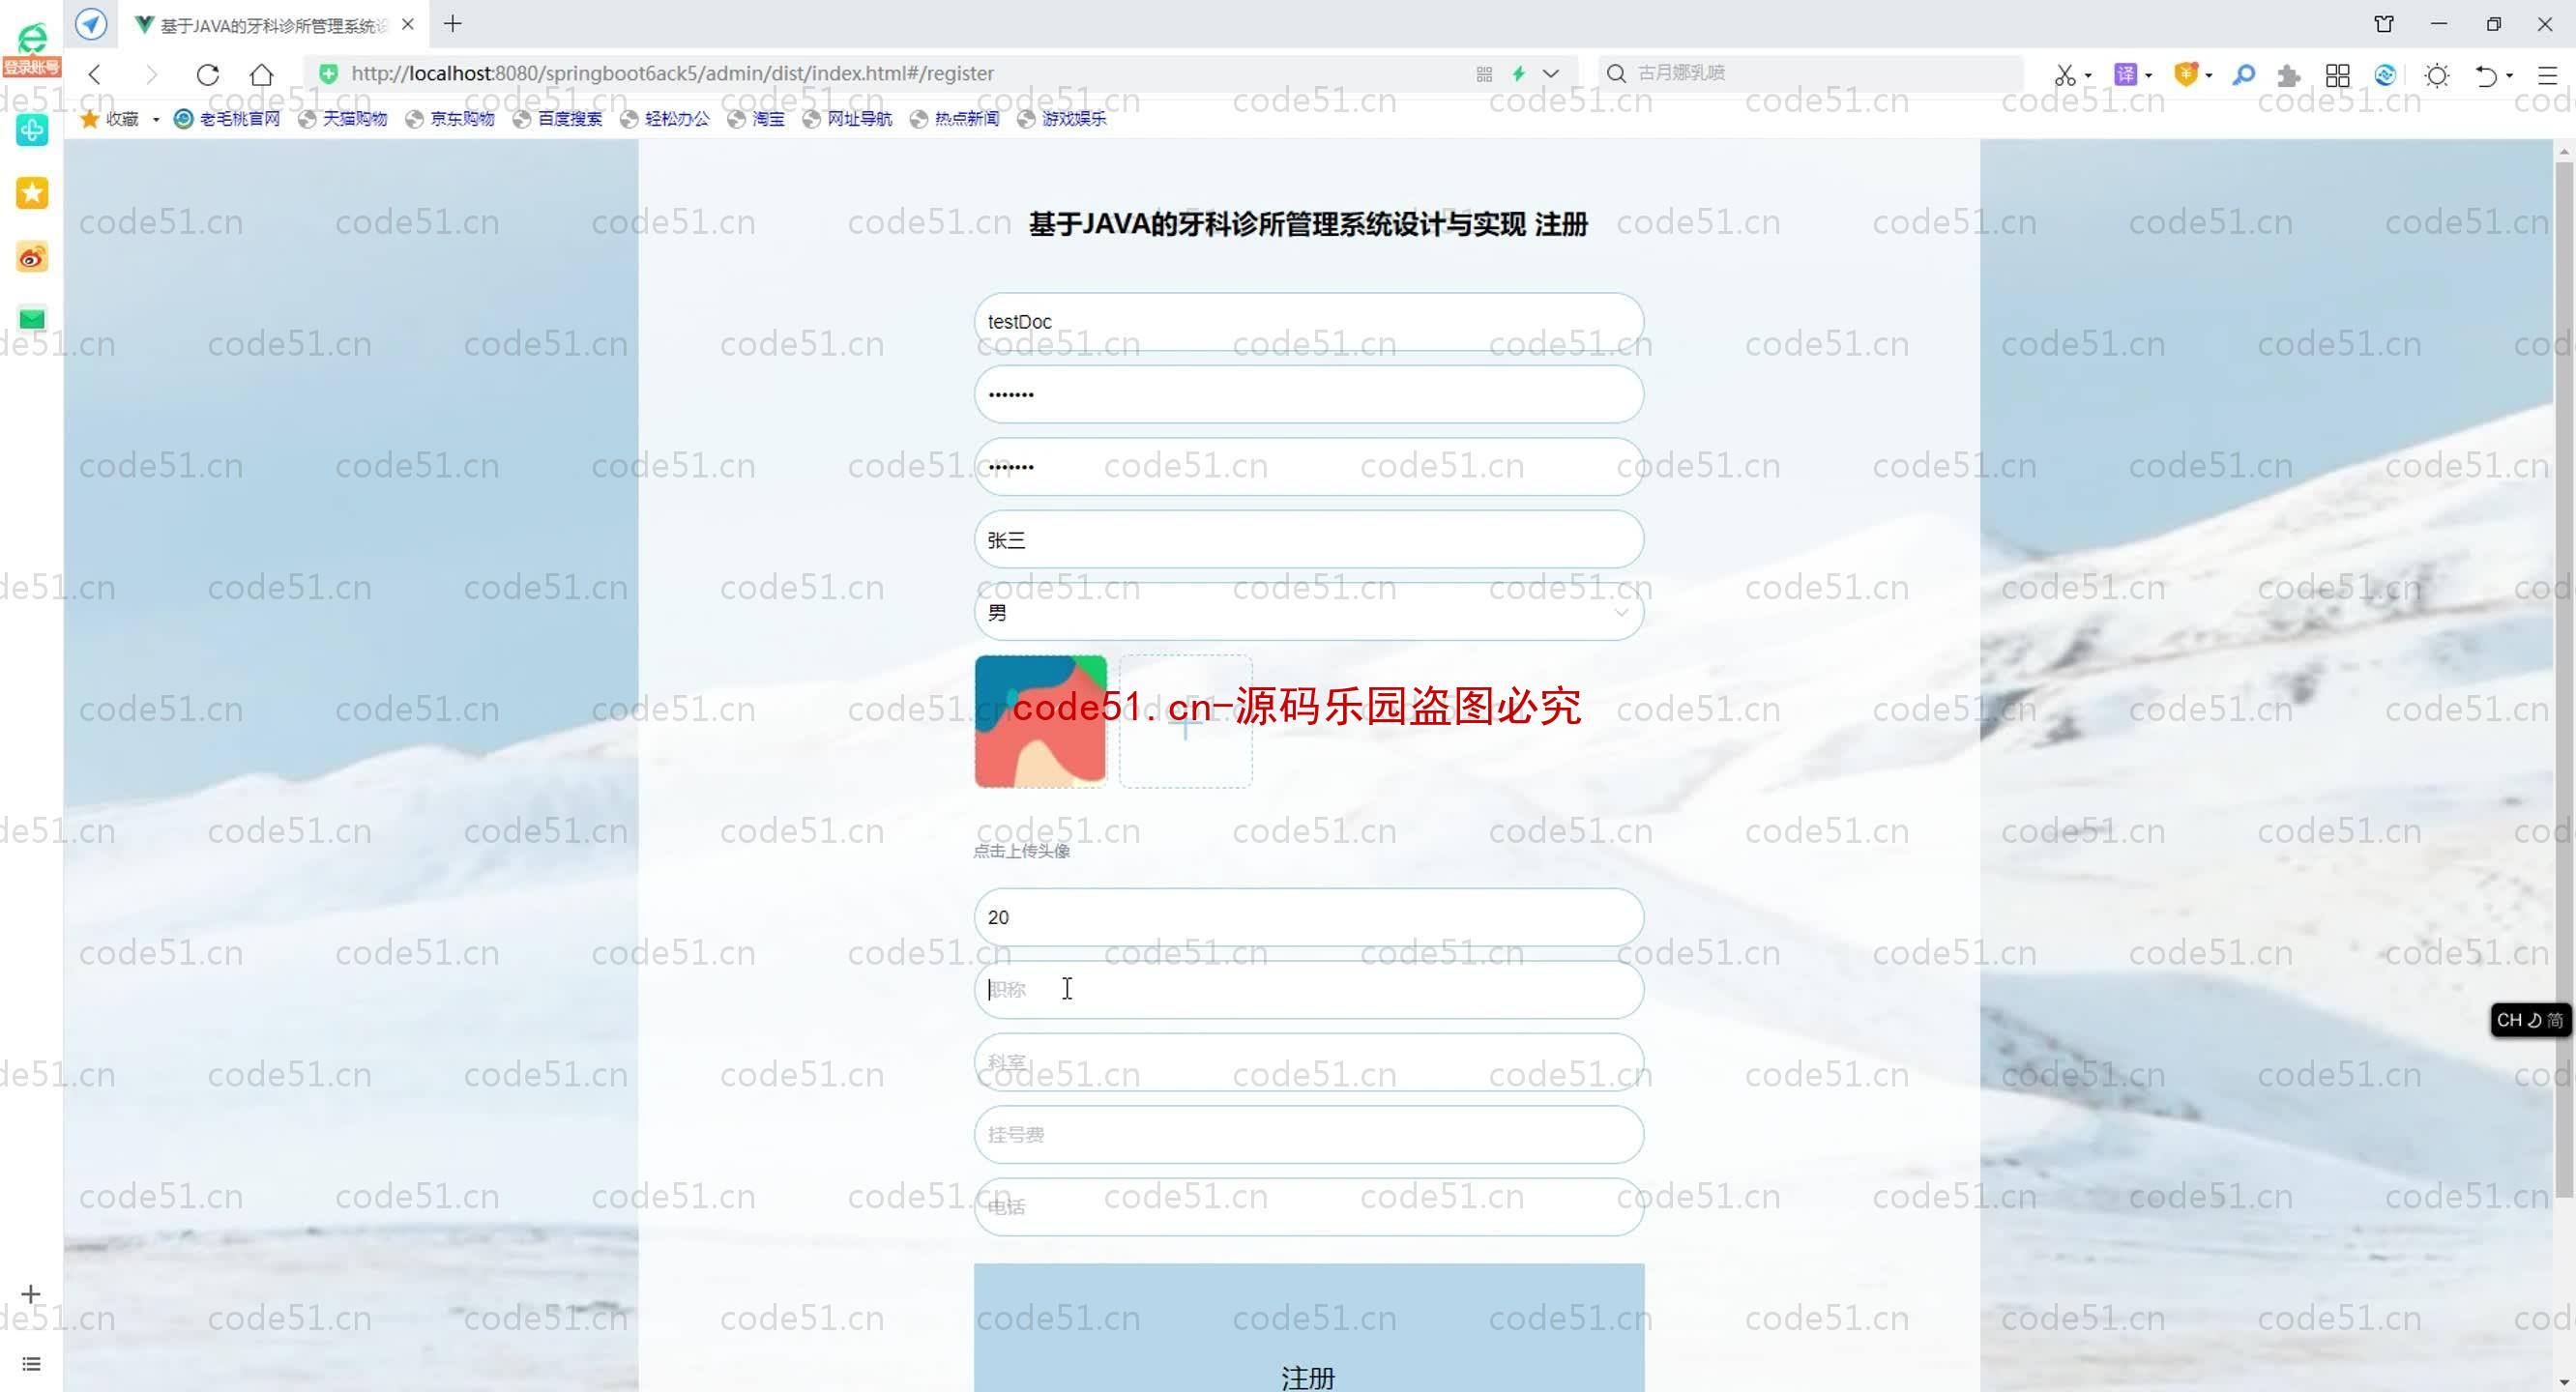Viewport: 2576px width, 1392px height.
Task: Open the browser main hamburger menu
Action: 2547,75
